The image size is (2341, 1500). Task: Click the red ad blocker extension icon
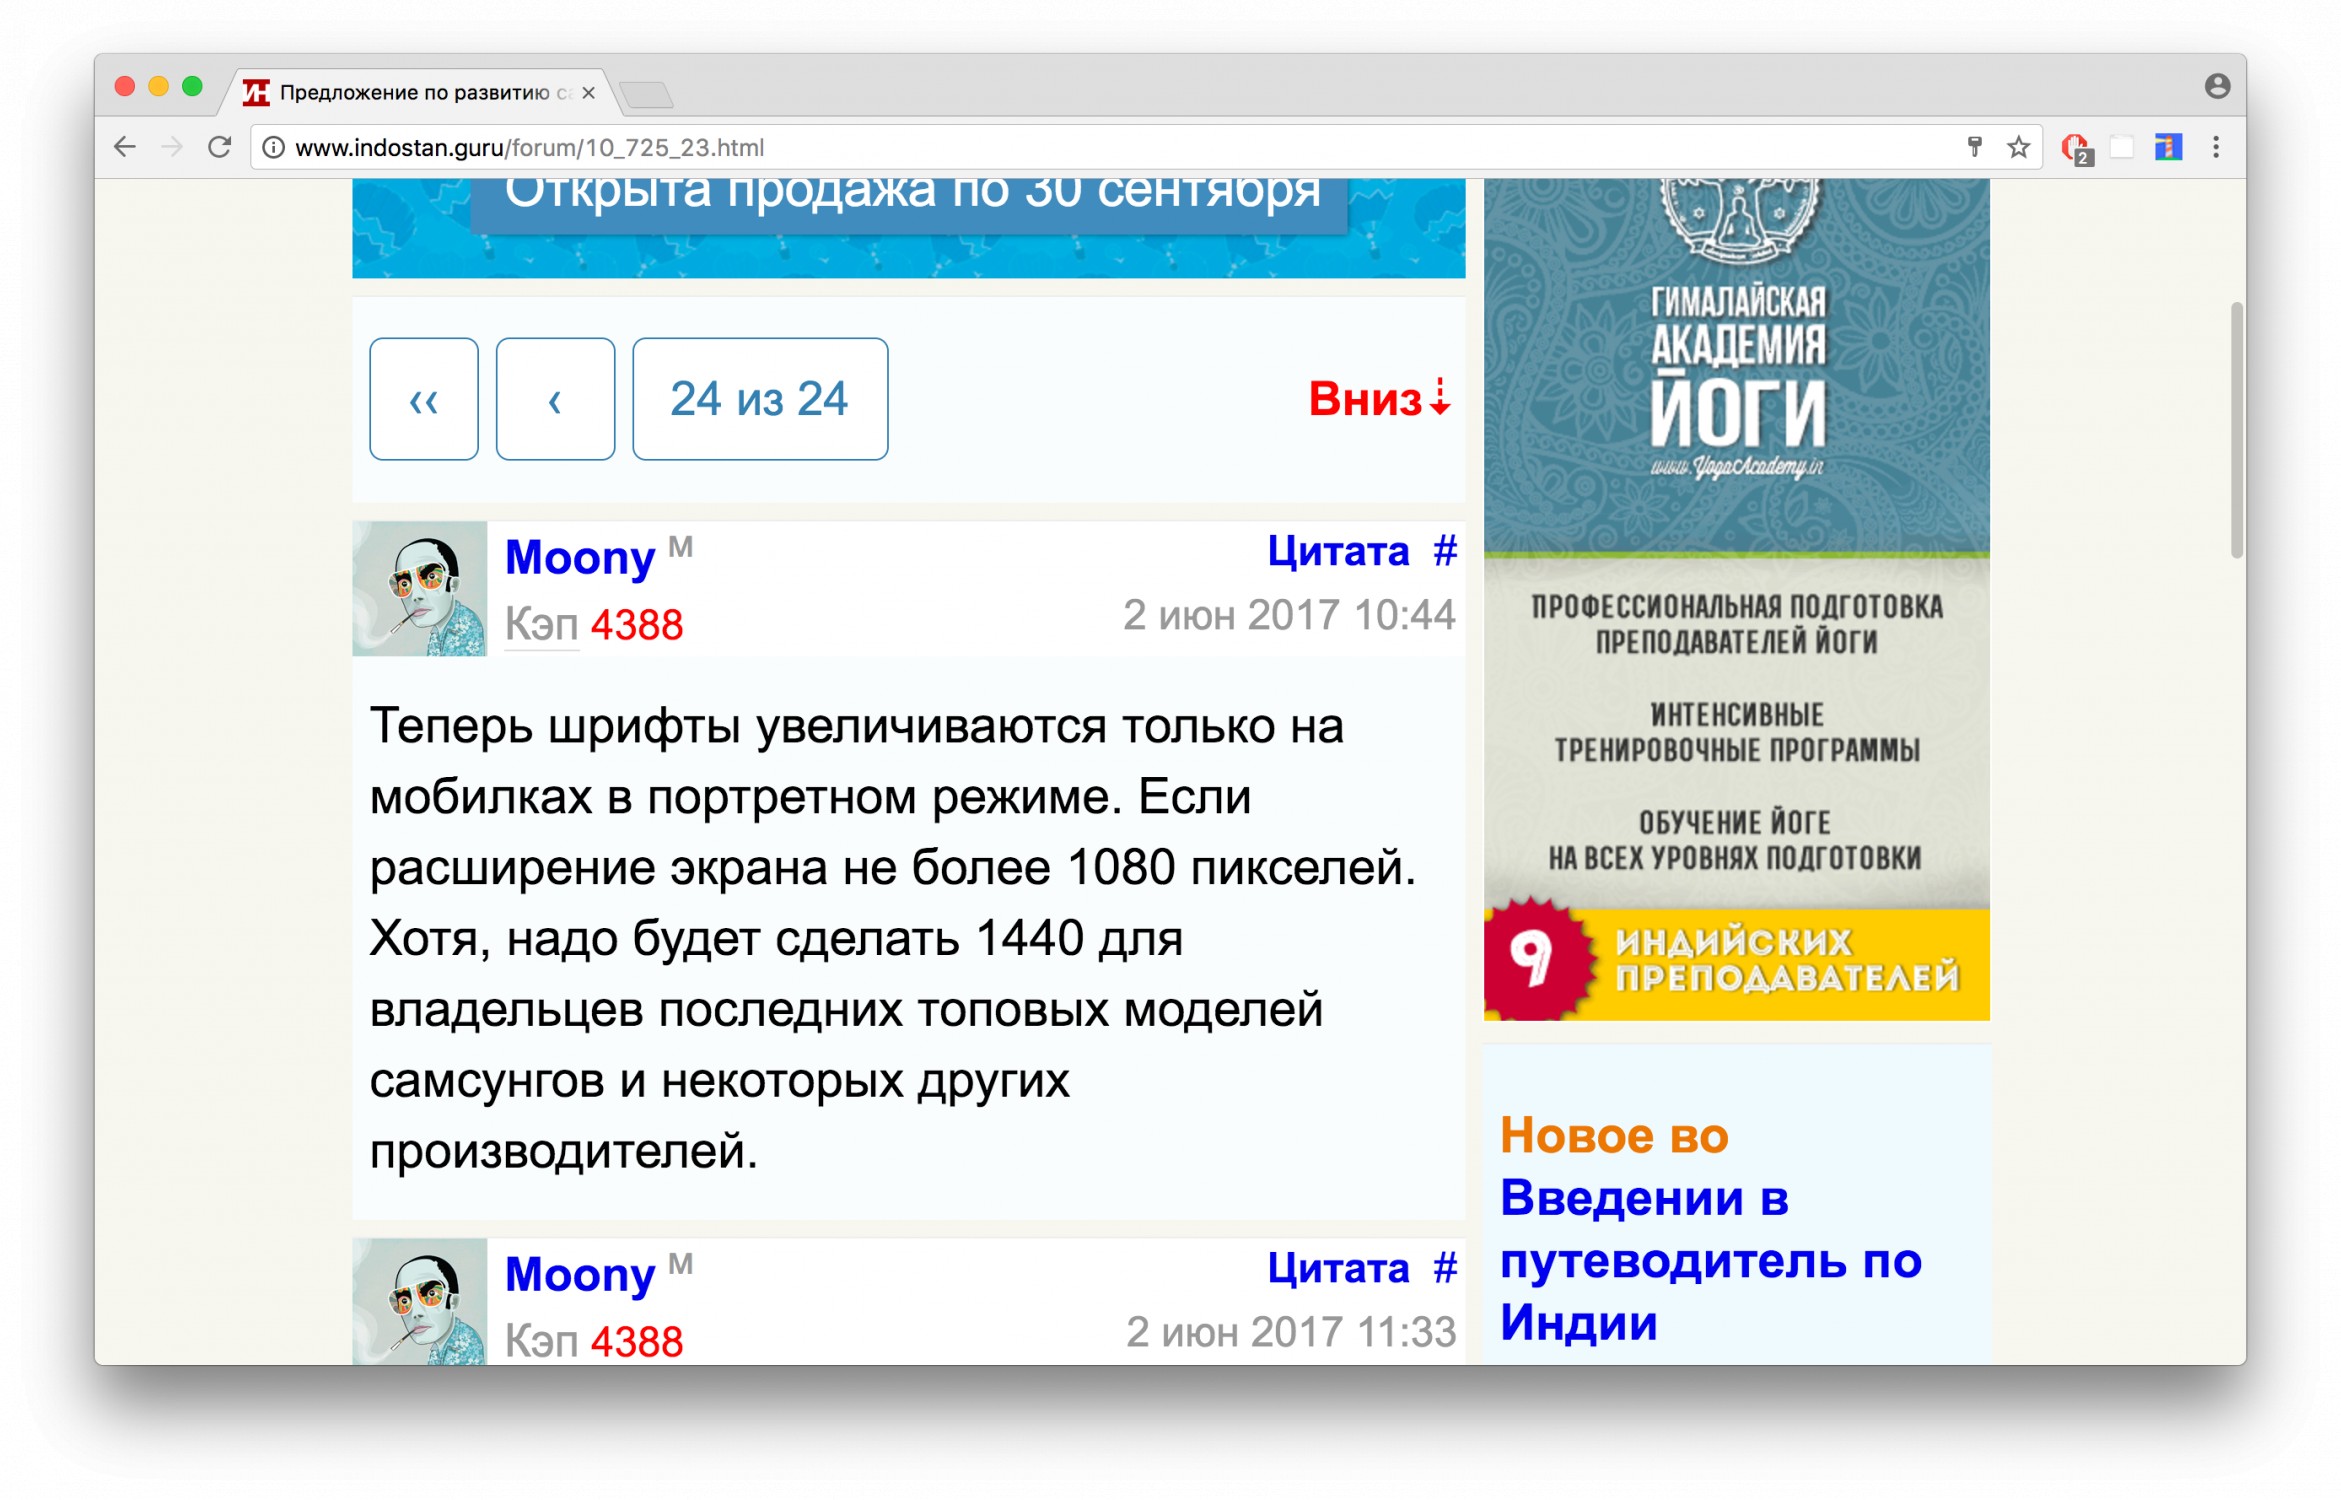2075,148
